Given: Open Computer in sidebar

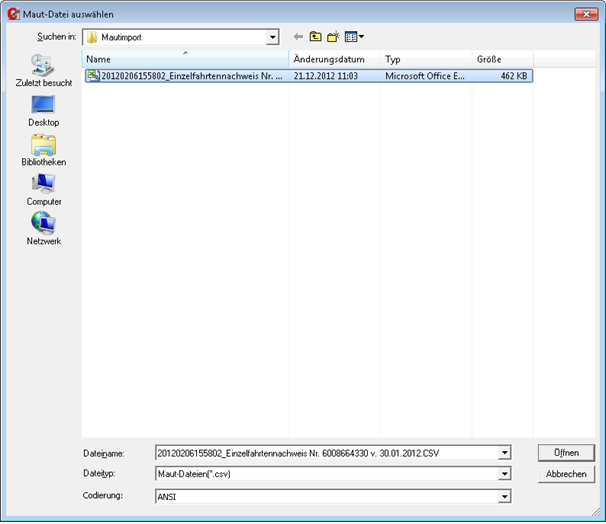Looking at the screenshot, I should 43,190.
